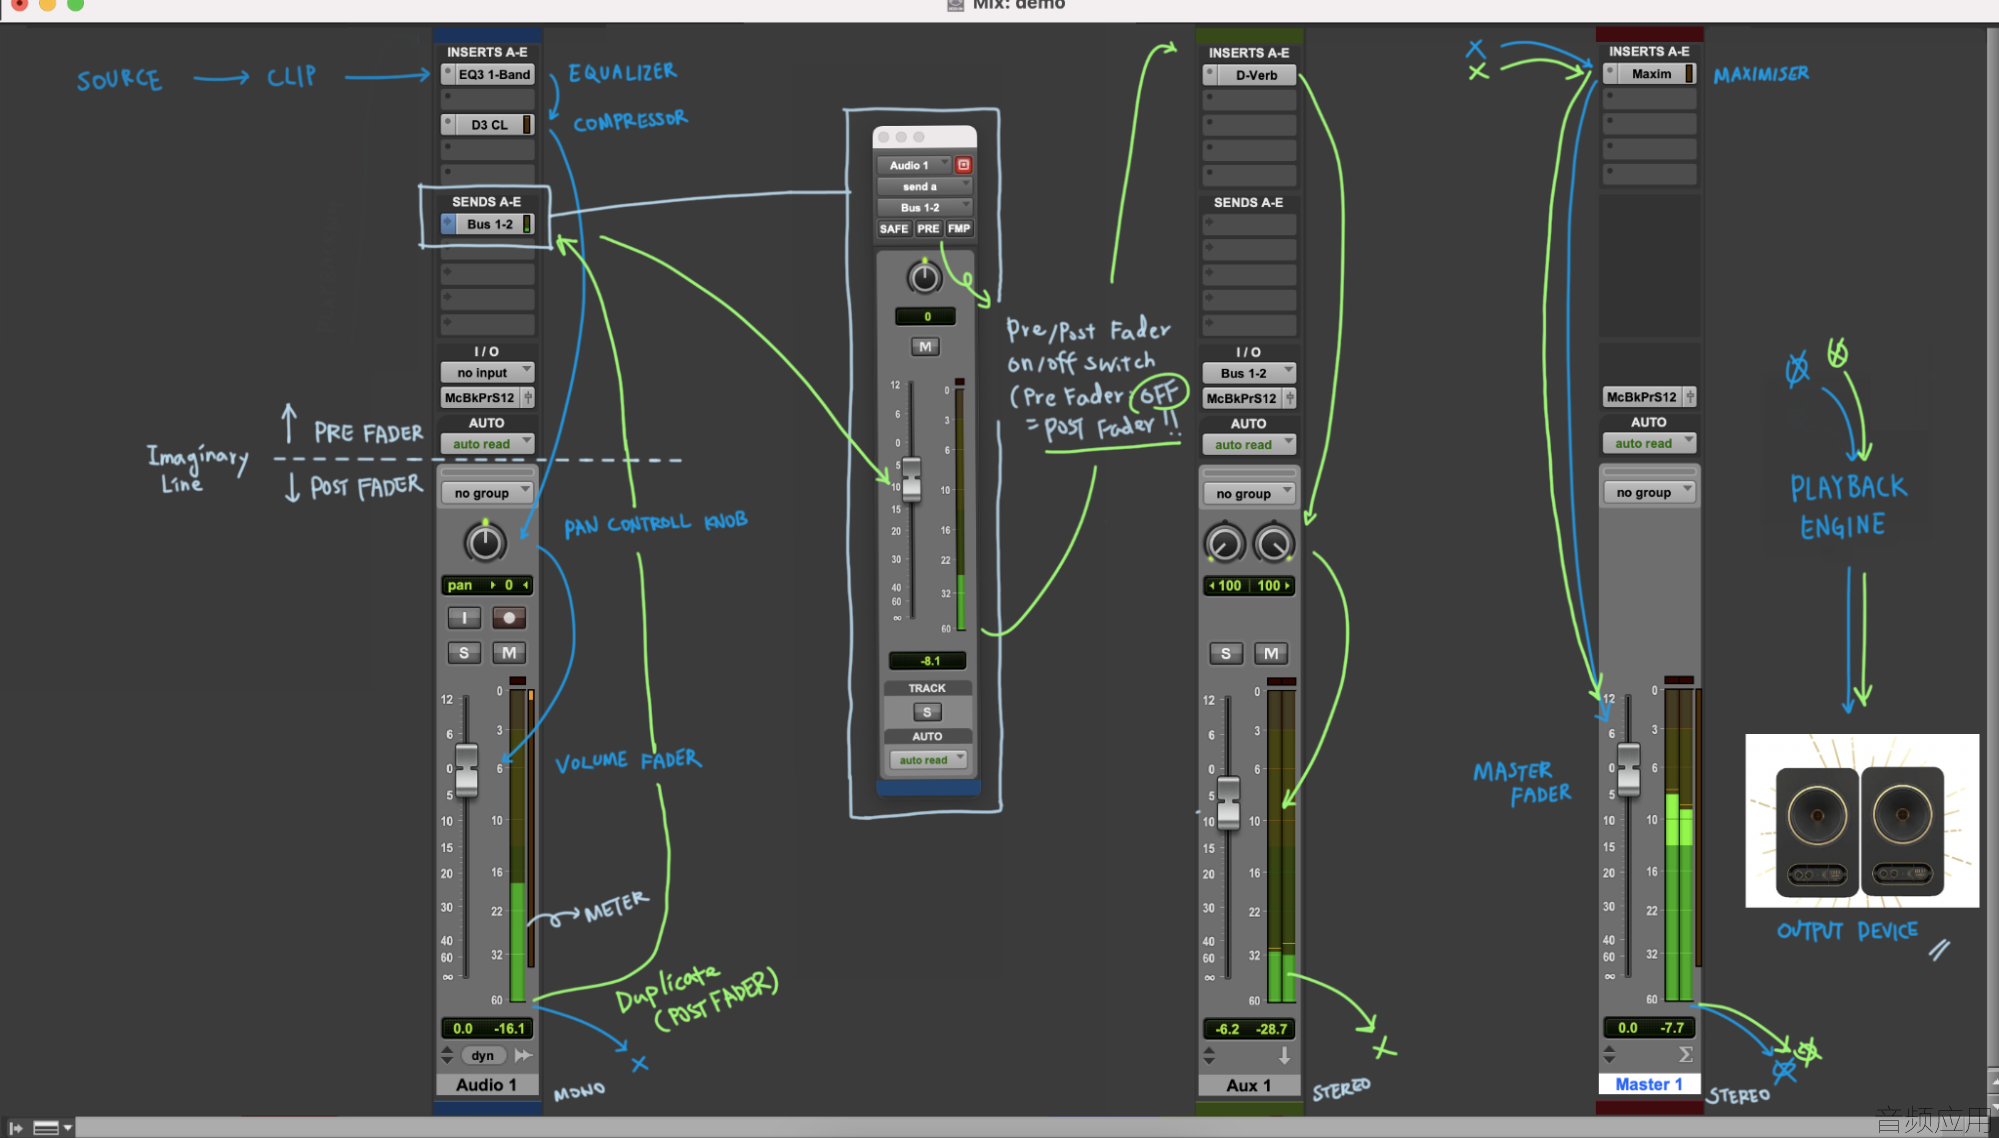Click Aux 1 output path selector icon
The width and height of the screenshot is (1999, 1139).
point(1290,399)
